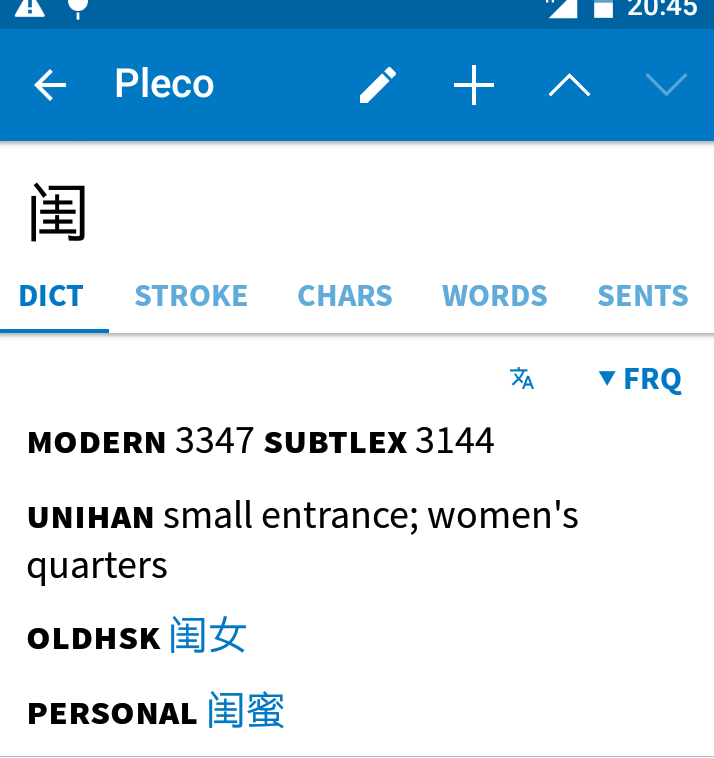Viewport: 714px width, 758px height.
Task: Tap the UNIHAN definition text
Action: point(303,540)
